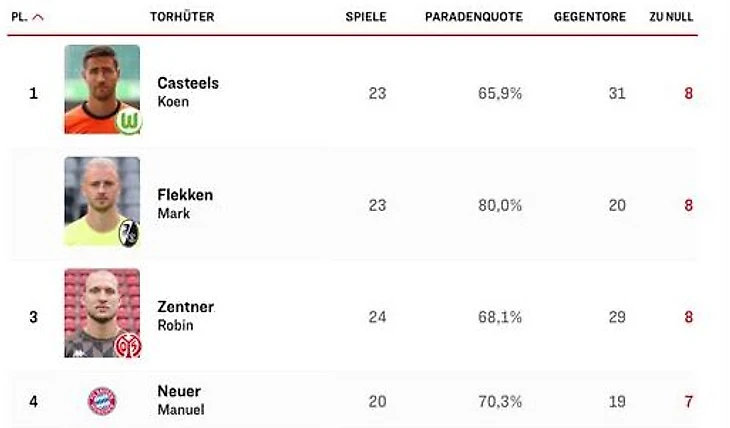The height and width of the screenshot is (428, 730).
Task: Click the SC Freiburg club logo badge
Action: (129, 233)
